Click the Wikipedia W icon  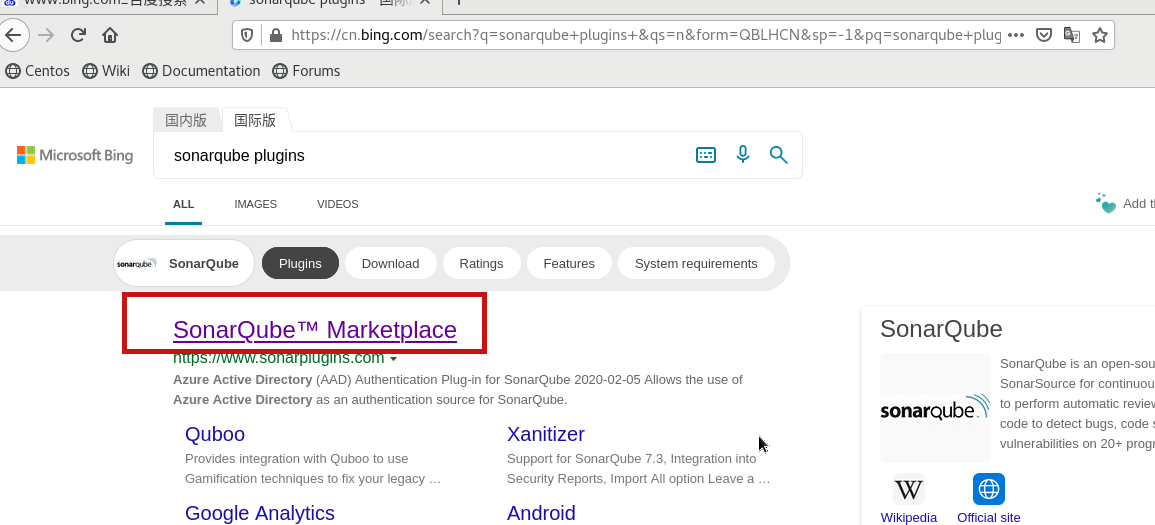909,489
